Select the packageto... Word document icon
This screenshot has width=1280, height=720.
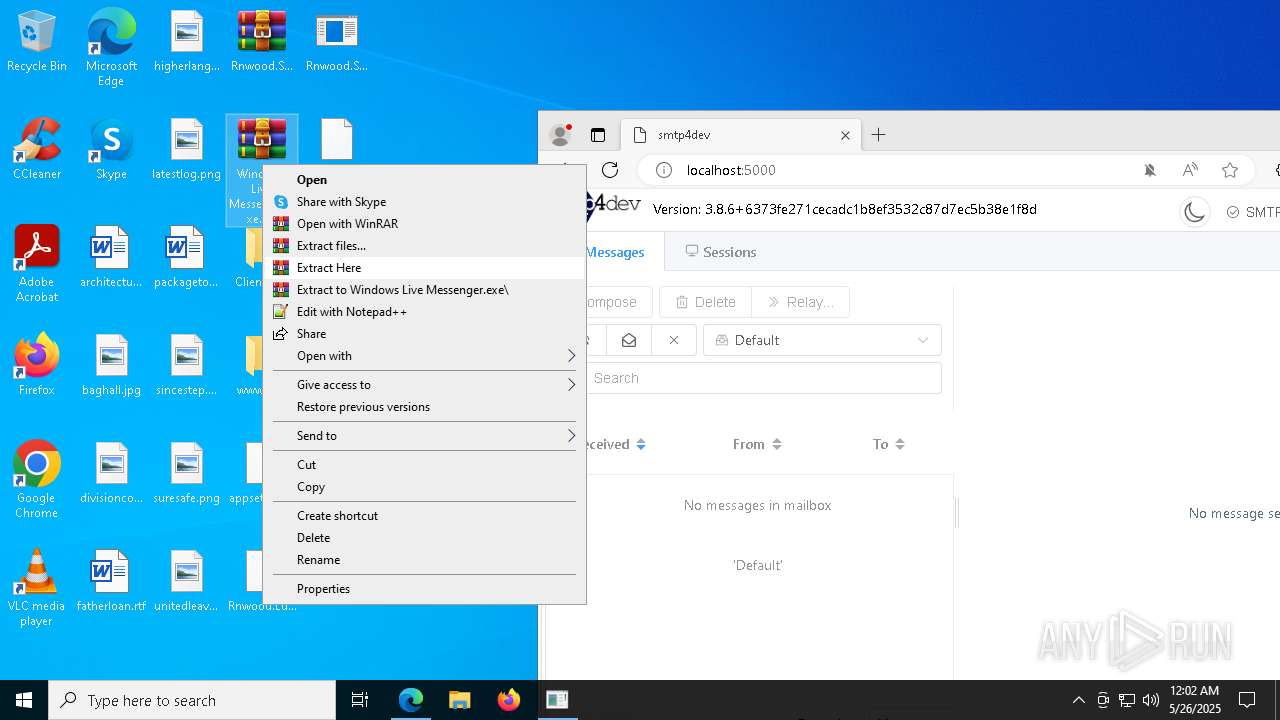pyautogui.click(x=187, y=258)
